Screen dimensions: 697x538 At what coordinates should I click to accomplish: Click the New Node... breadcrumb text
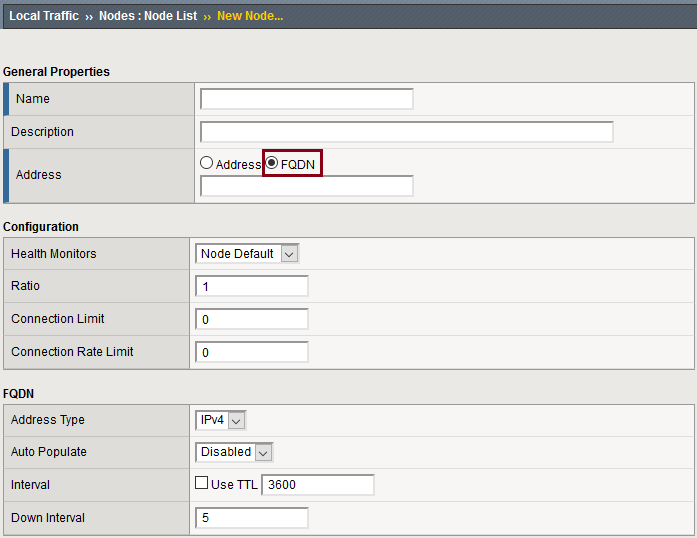tap(250, 16)
